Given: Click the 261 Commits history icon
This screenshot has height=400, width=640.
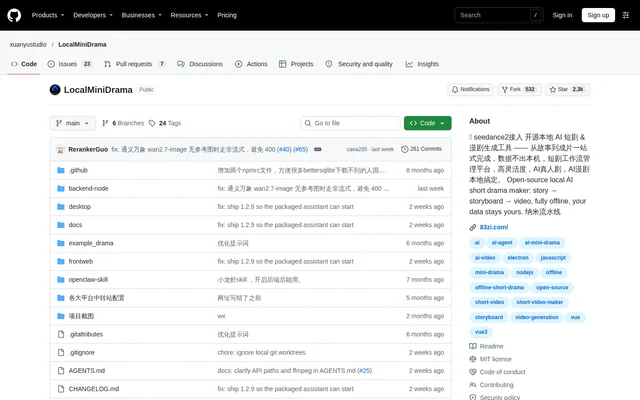Looking at the screenshot, I should (404, 149).
